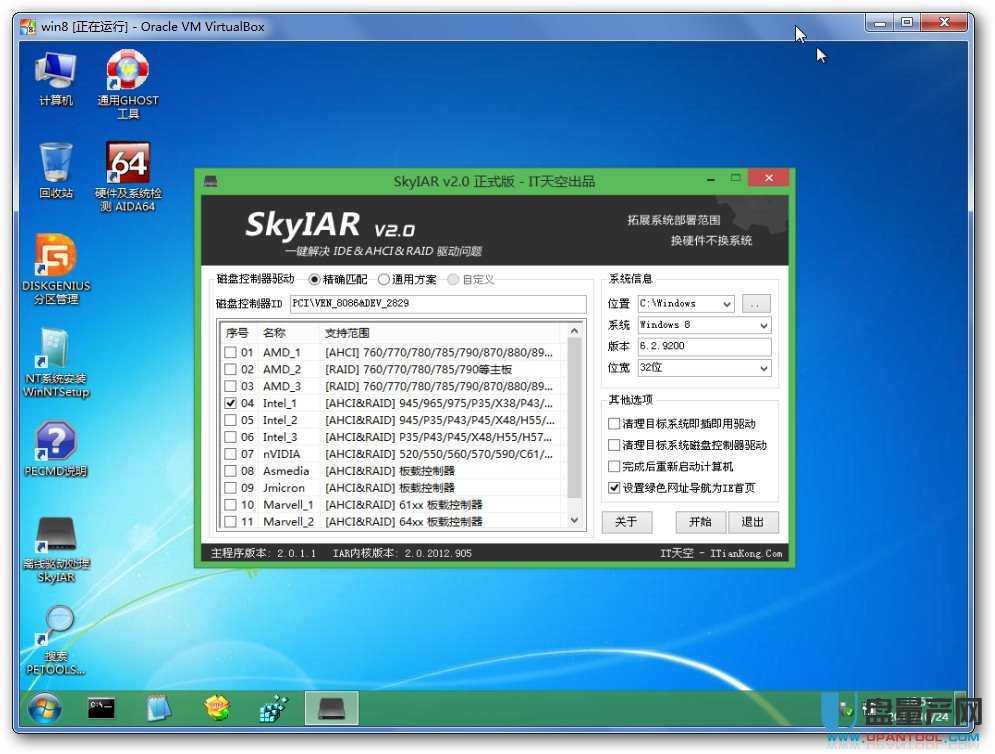Select the 通用方案 radio button
Screen dimensions: 995x754
(384, 280)
